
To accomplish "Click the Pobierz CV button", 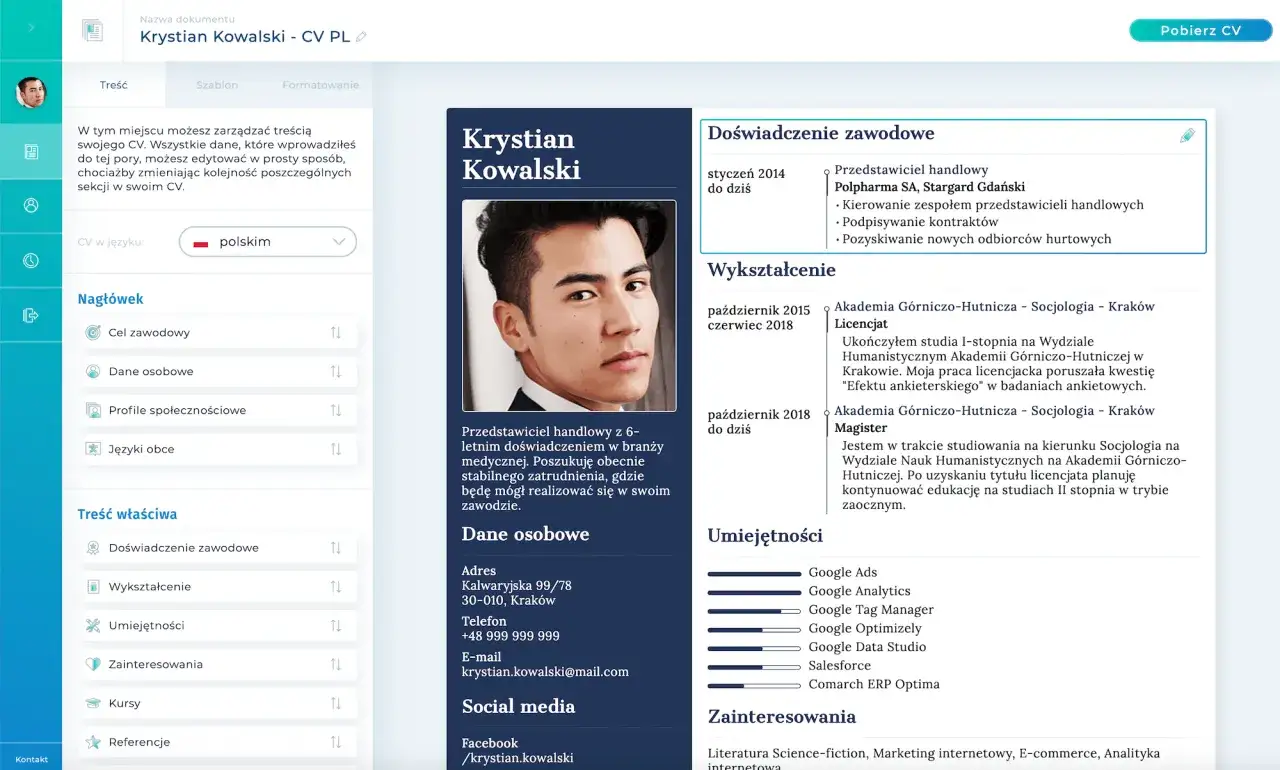I will [x=1199, y=30].
